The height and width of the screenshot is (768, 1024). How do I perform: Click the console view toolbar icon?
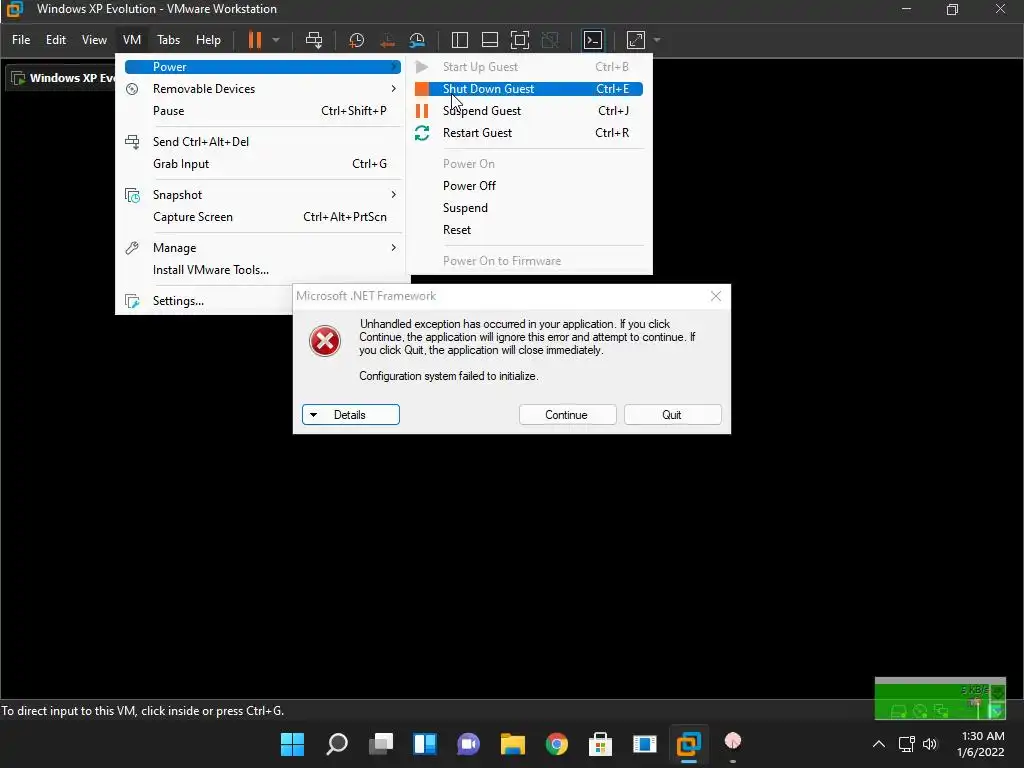[593, 40]
